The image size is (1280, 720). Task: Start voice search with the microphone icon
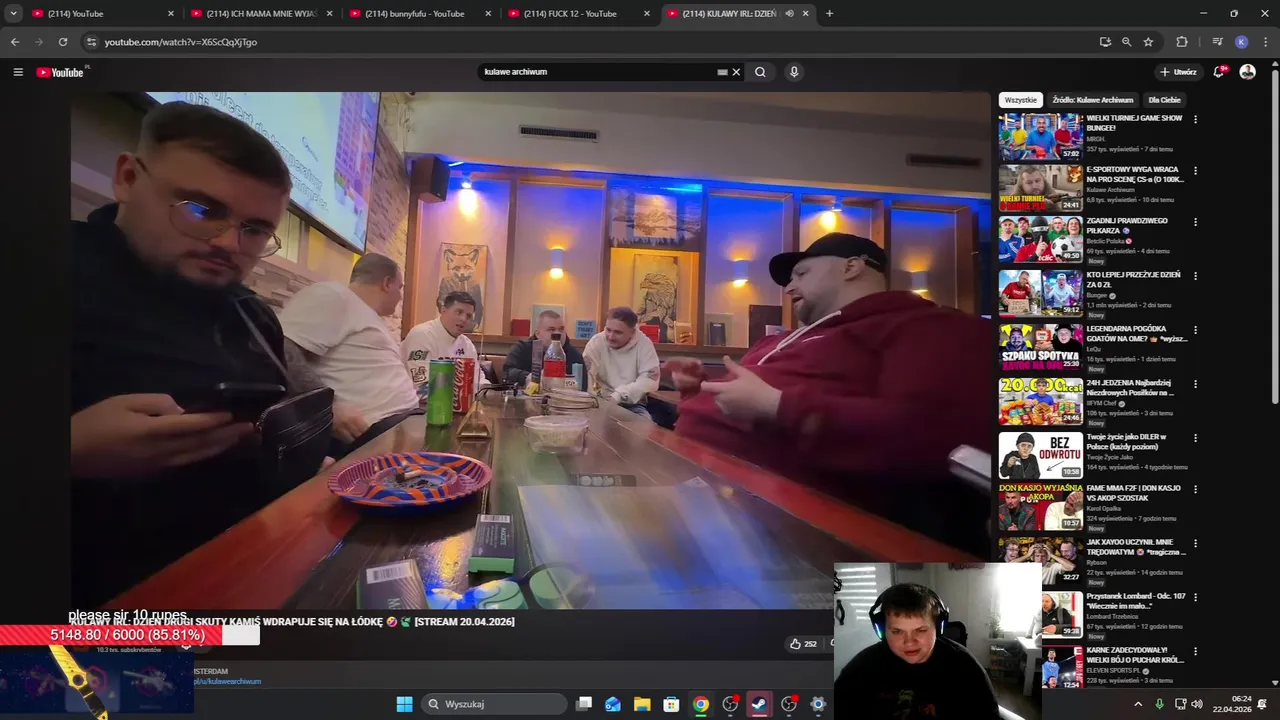click(794, 72)
